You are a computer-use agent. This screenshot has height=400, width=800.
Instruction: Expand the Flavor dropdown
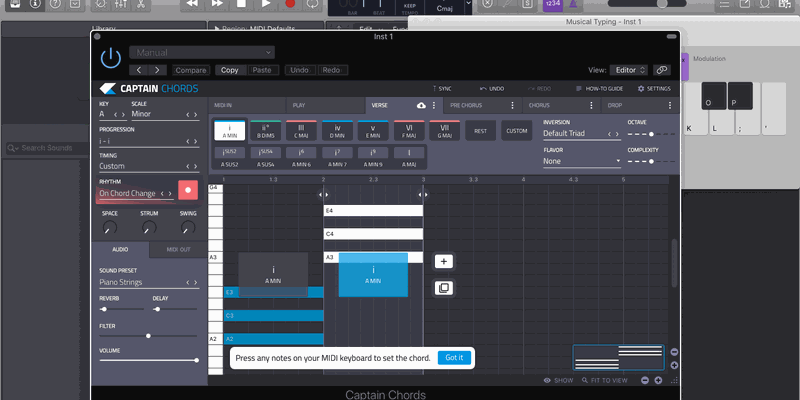point(580,160)
